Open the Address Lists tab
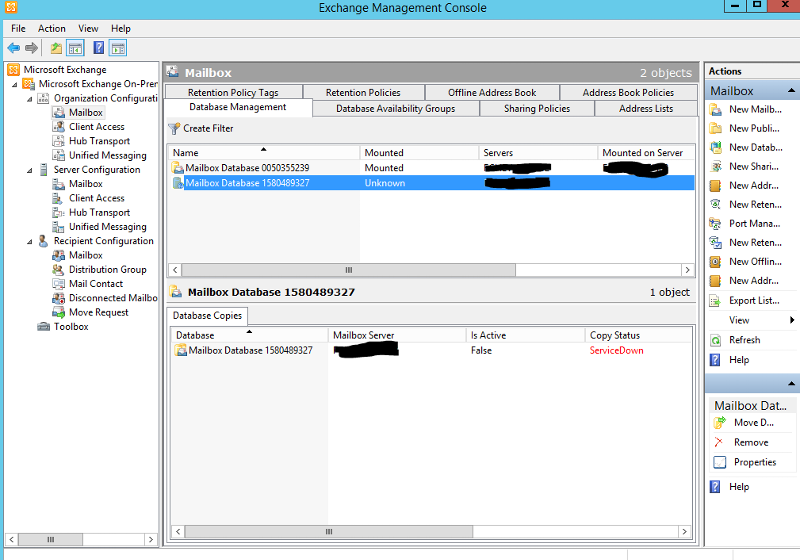This screenshot has width=800, height=560. tap(646, 109)
